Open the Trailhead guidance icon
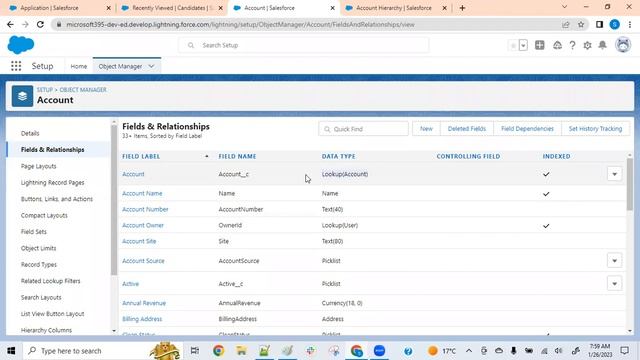This screenshot has width=640, height=360. [557, 45]
